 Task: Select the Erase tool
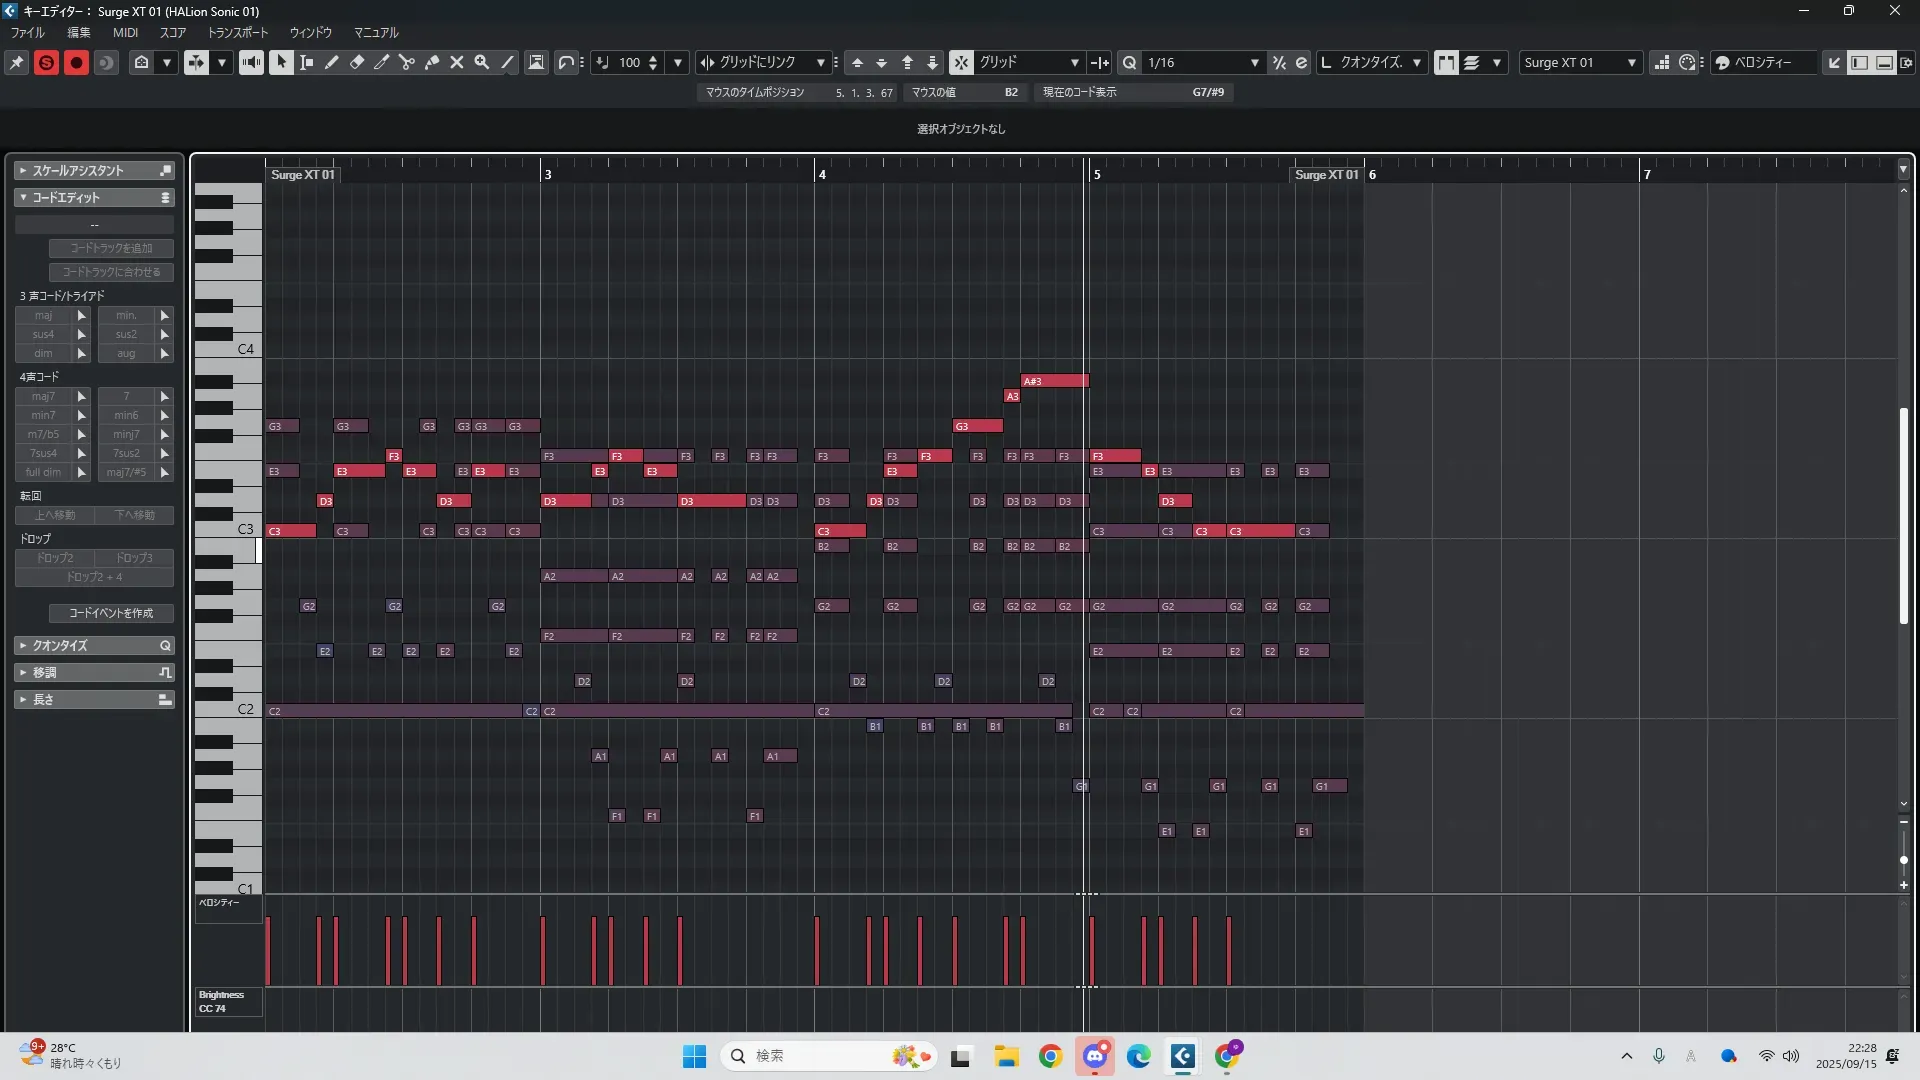pos(357,62)
